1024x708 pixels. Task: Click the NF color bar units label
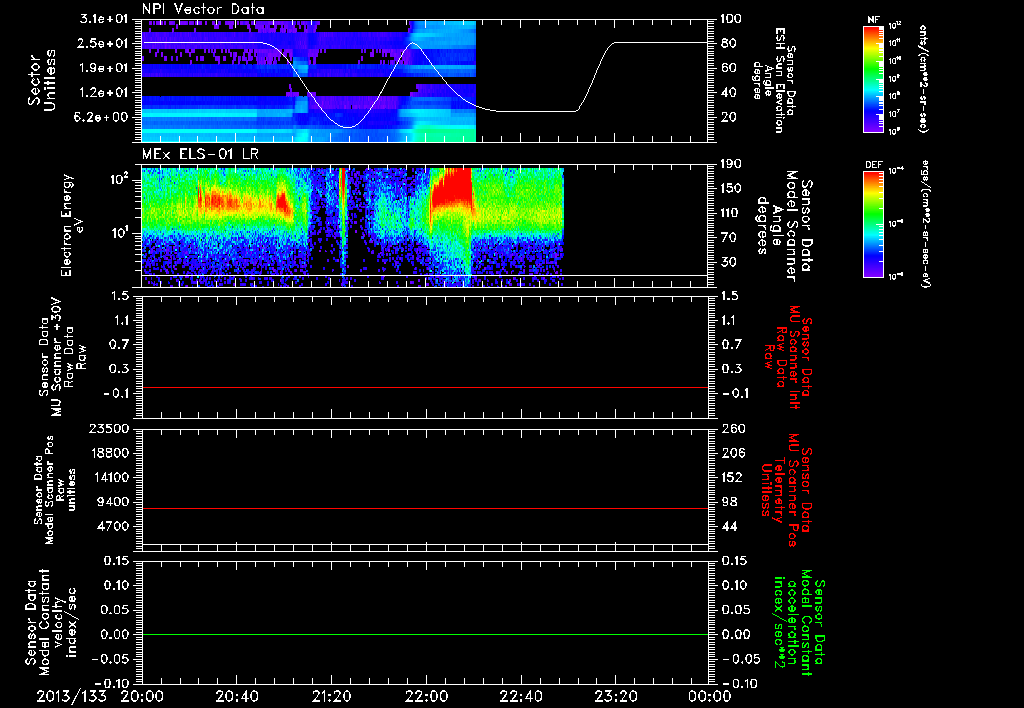click(923, 79)
